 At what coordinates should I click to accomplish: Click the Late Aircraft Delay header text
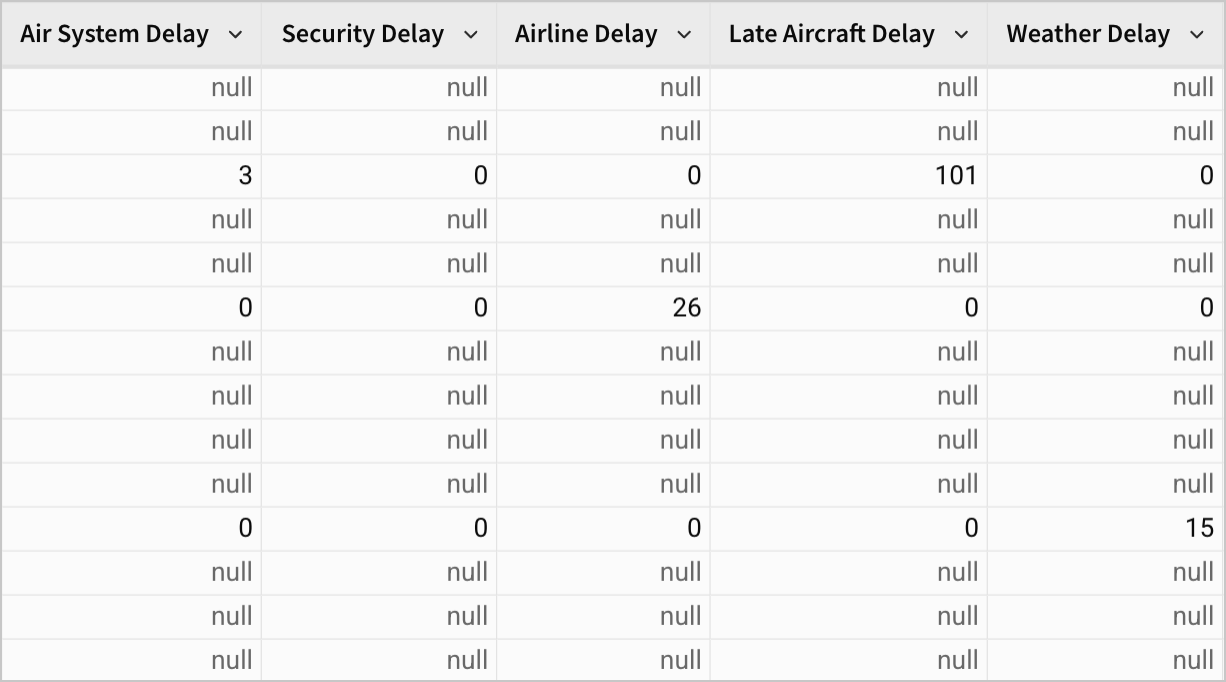(831, 34)
